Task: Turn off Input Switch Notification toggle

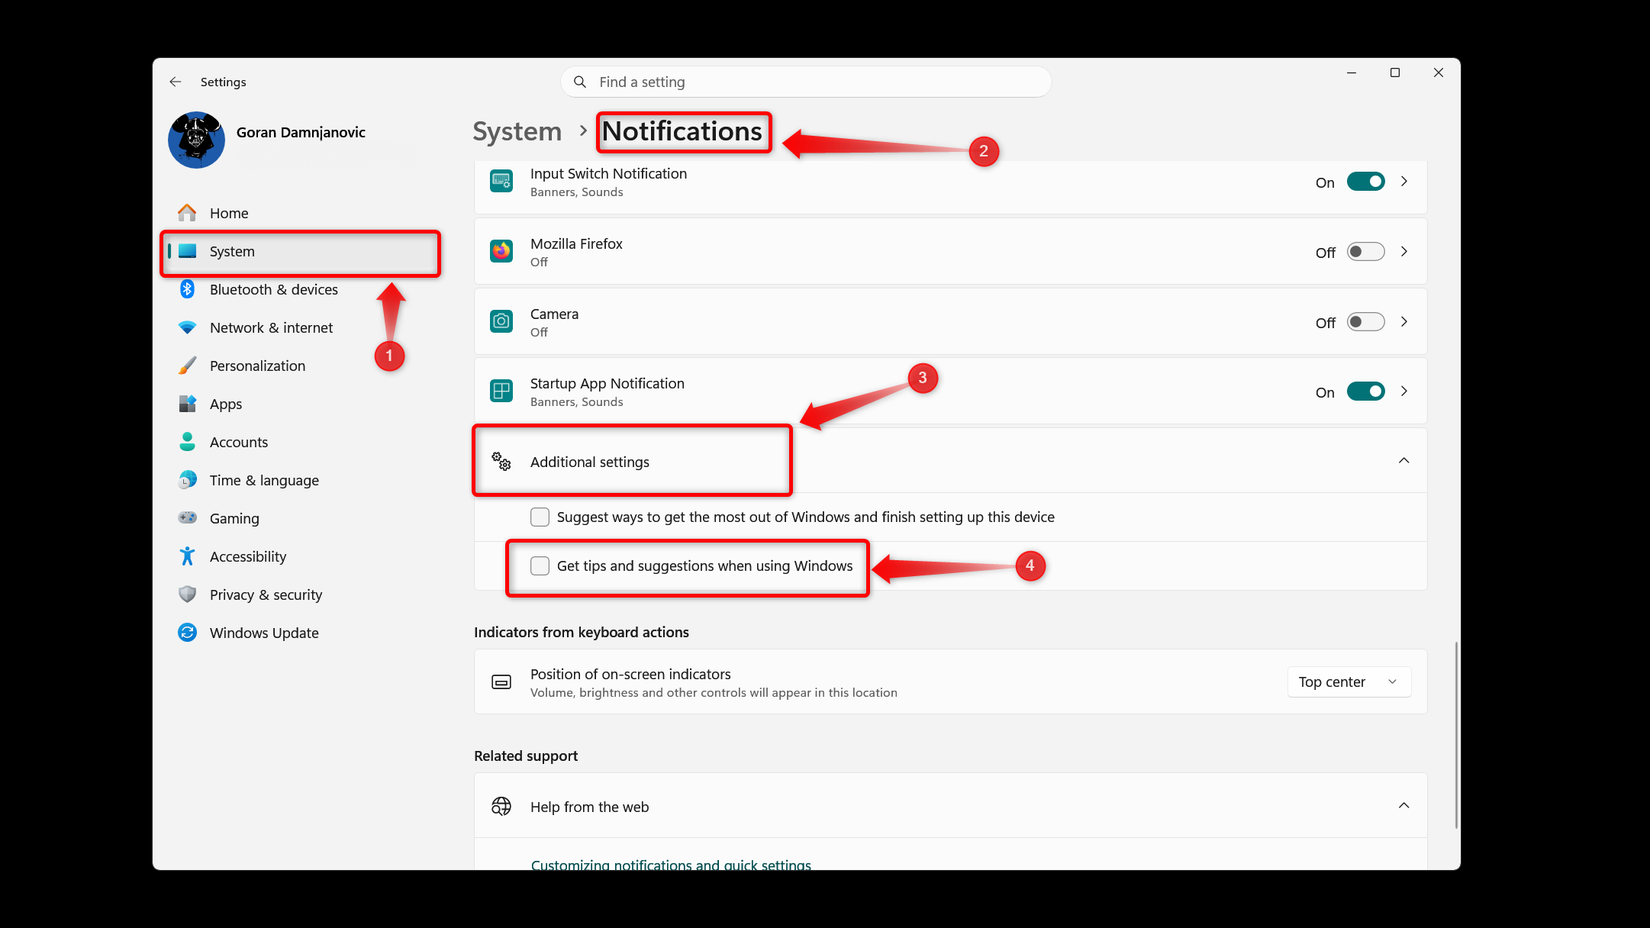Action: coord(1365,182)
